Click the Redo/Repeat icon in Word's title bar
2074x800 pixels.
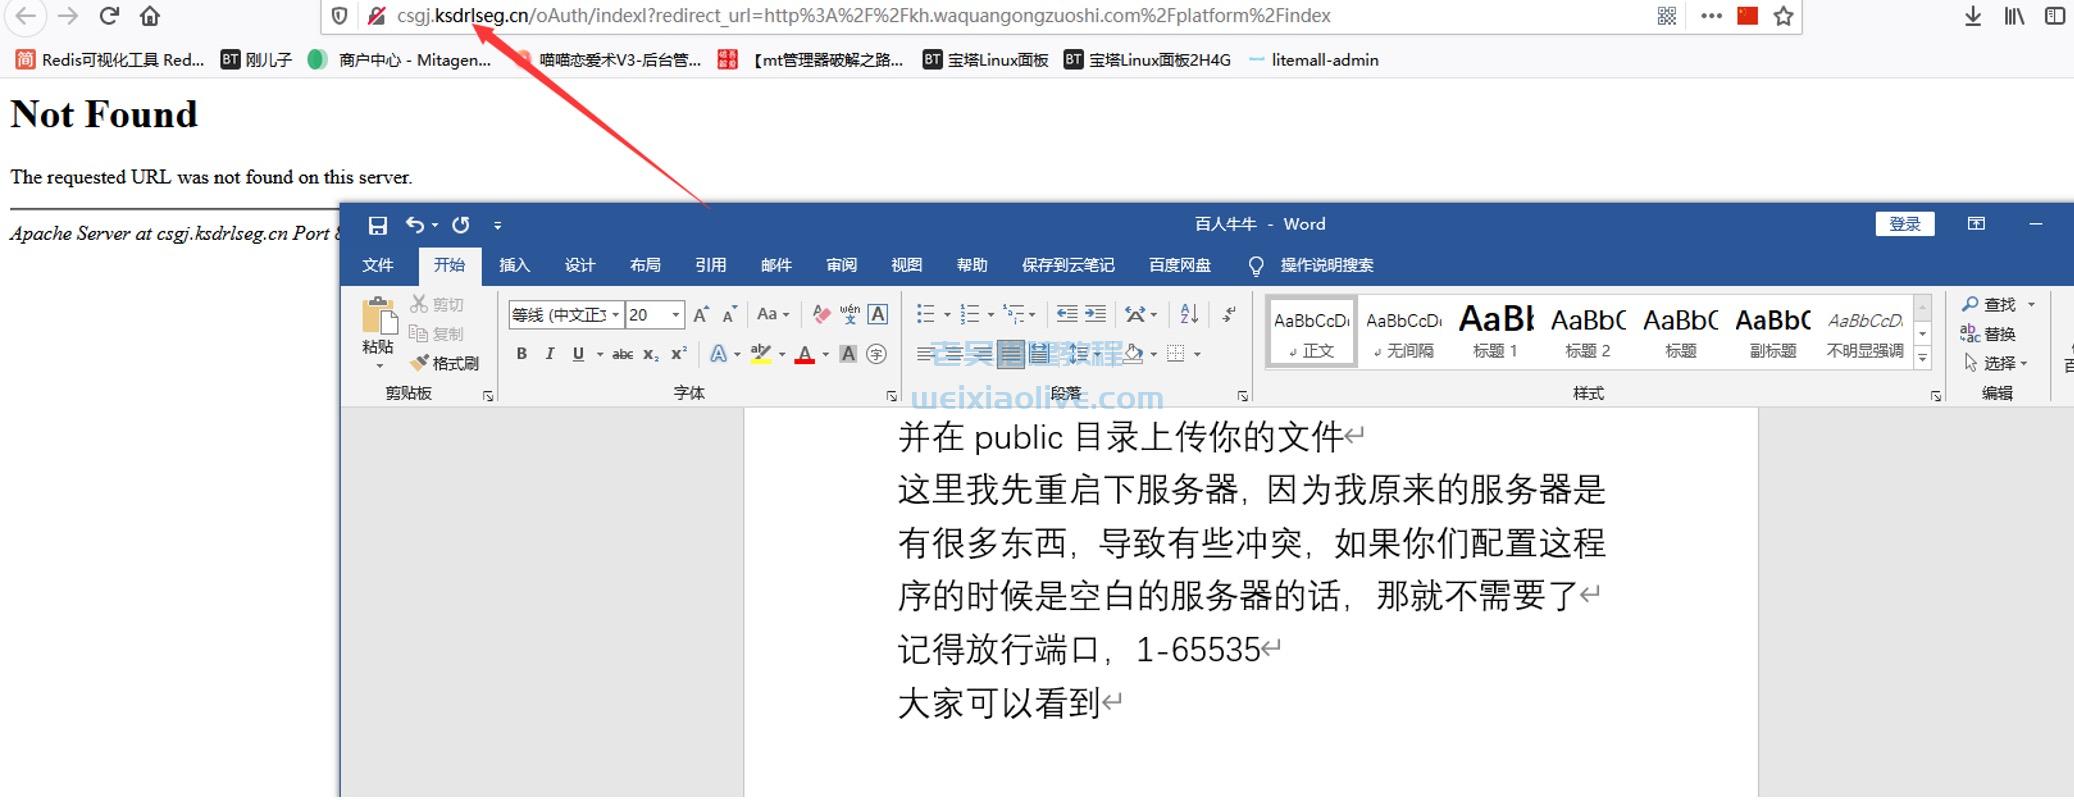tap(461, 225)
